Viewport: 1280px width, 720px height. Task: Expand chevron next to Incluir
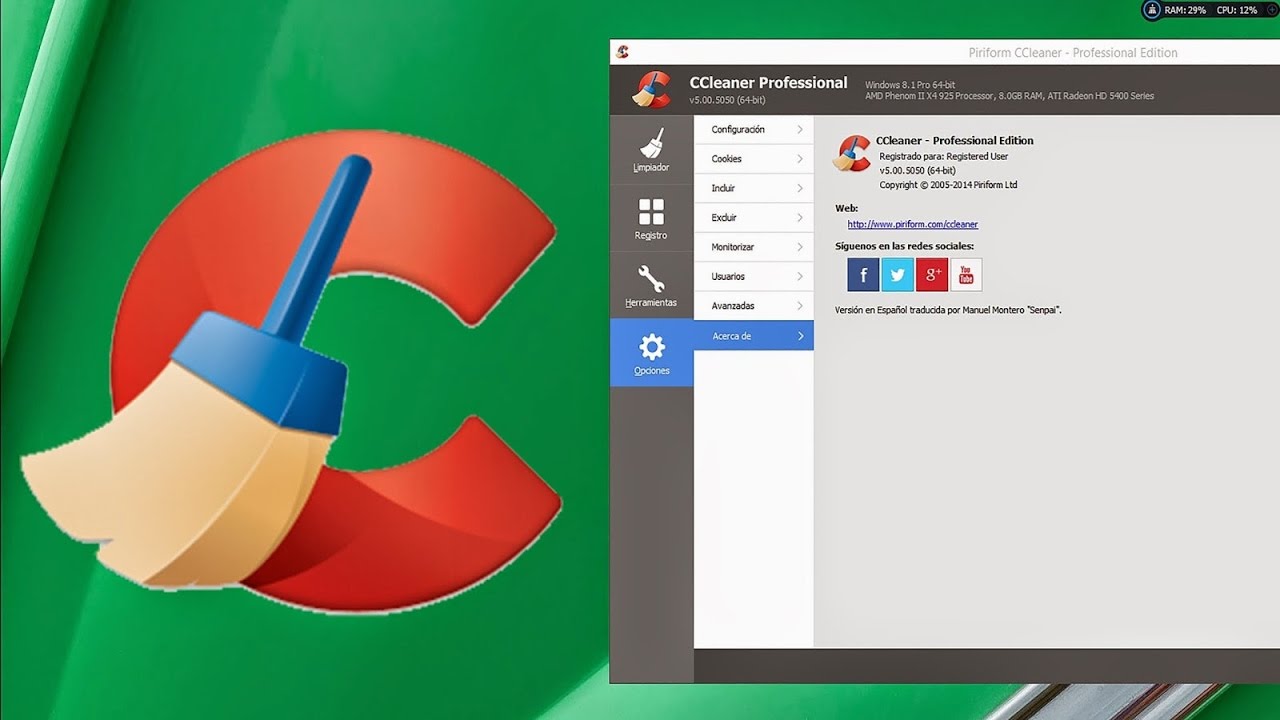(800, 188)
